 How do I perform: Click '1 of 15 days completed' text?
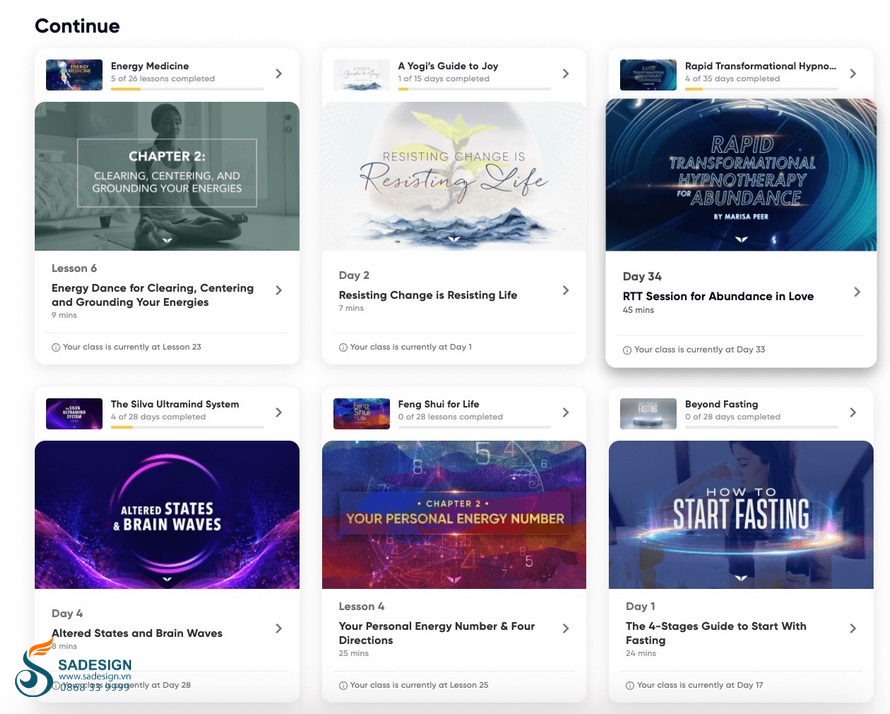tap(443, 79)
